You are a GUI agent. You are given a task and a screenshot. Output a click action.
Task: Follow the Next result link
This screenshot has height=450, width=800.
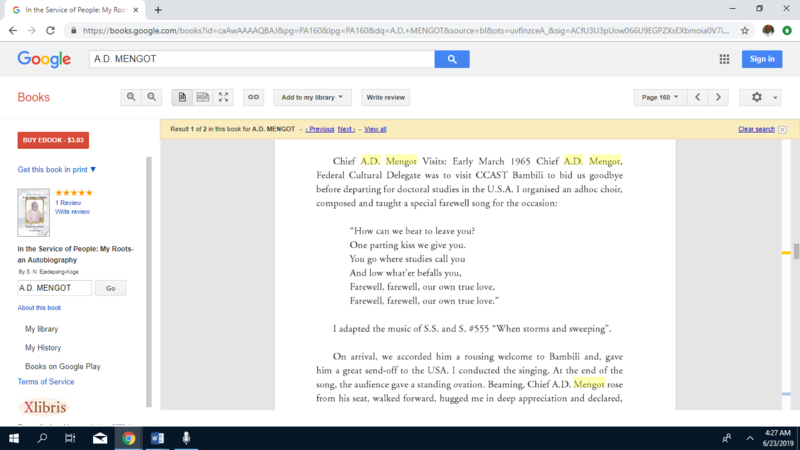[x=346, y=130]
